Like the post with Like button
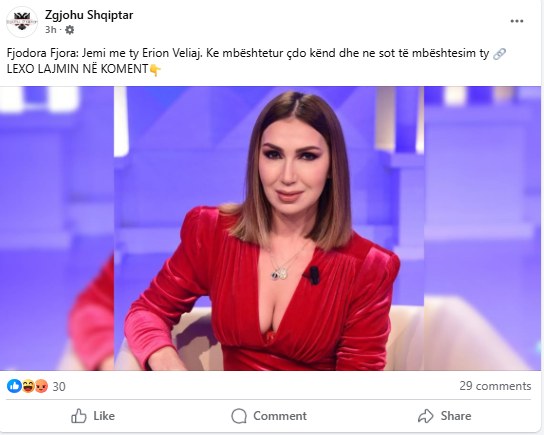The height and width of the screenshot is (435, 544). click(x=93, y=416)
